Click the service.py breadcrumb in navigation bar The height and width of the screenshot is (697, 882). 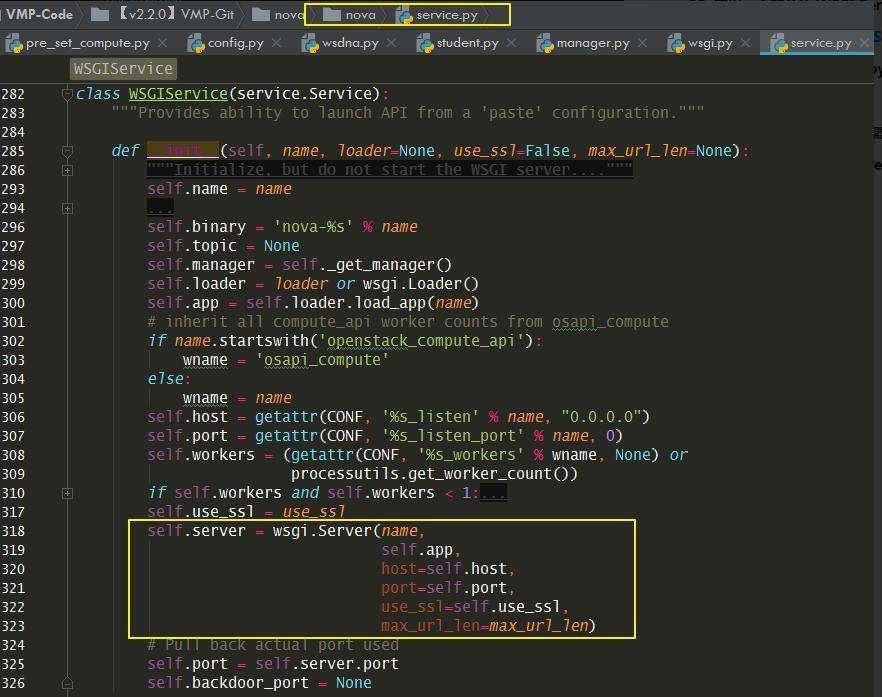[x=437, y=15]
